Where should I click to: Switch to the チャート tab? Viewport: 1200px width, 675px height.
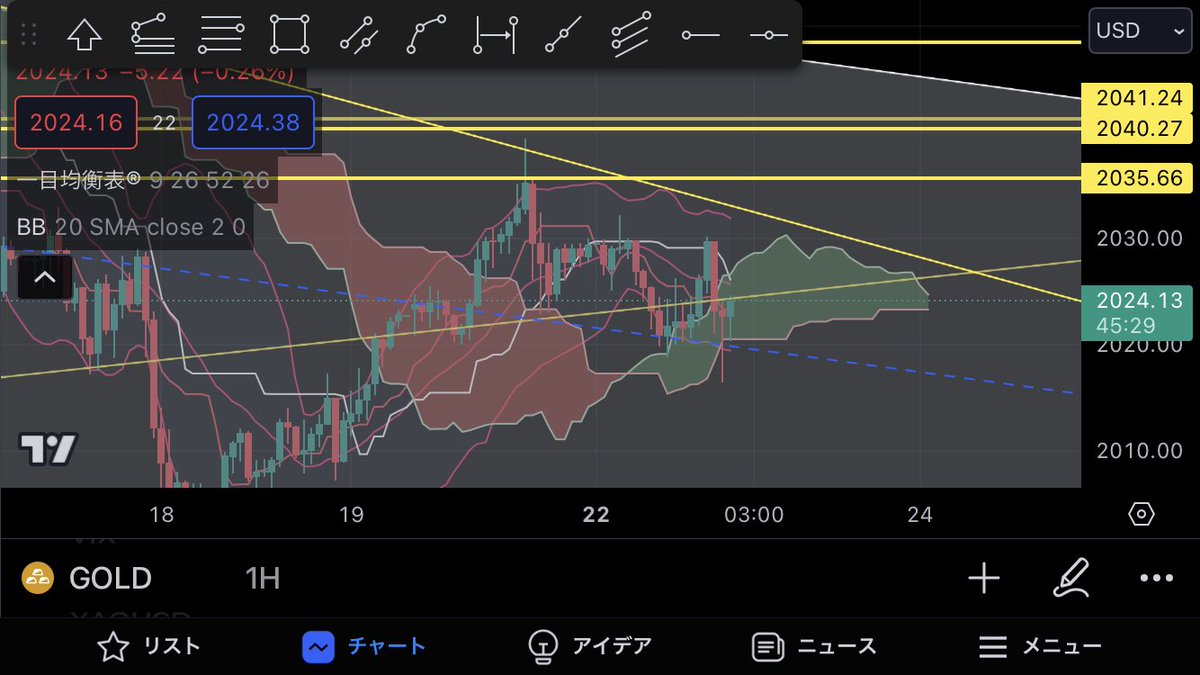(x=364, y=647)
